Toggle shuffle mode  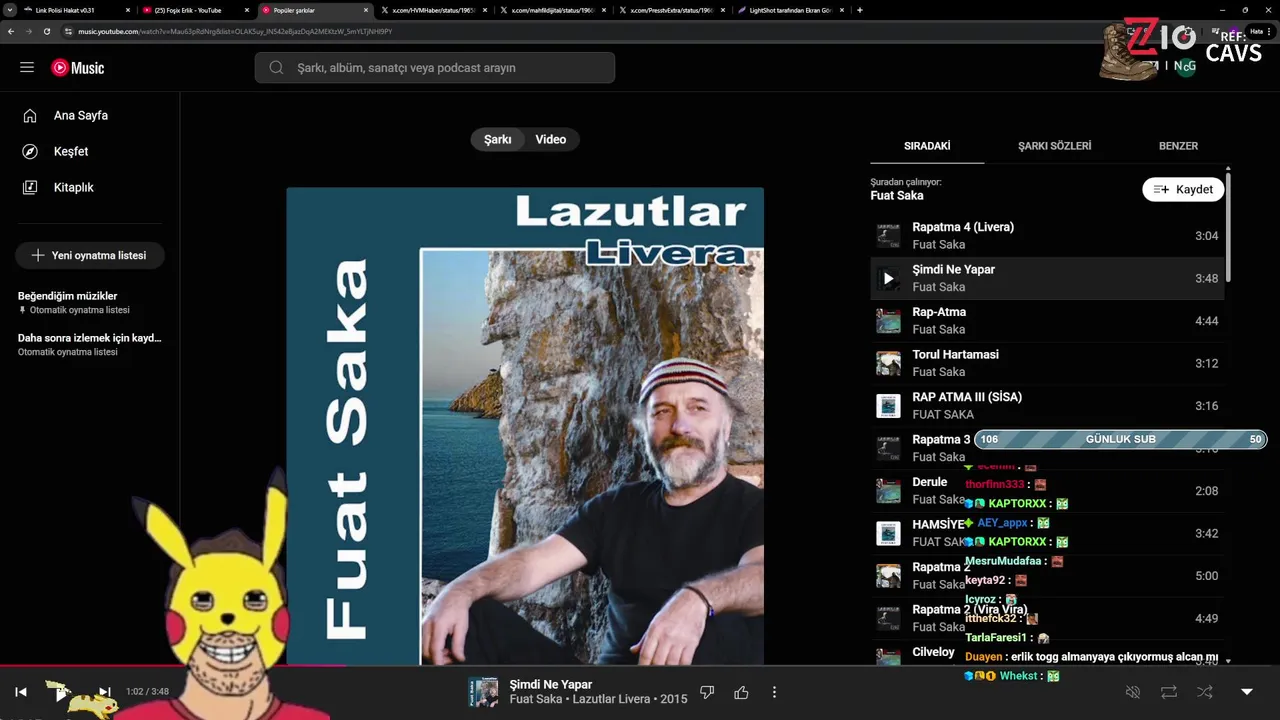tap(1205, 692)
